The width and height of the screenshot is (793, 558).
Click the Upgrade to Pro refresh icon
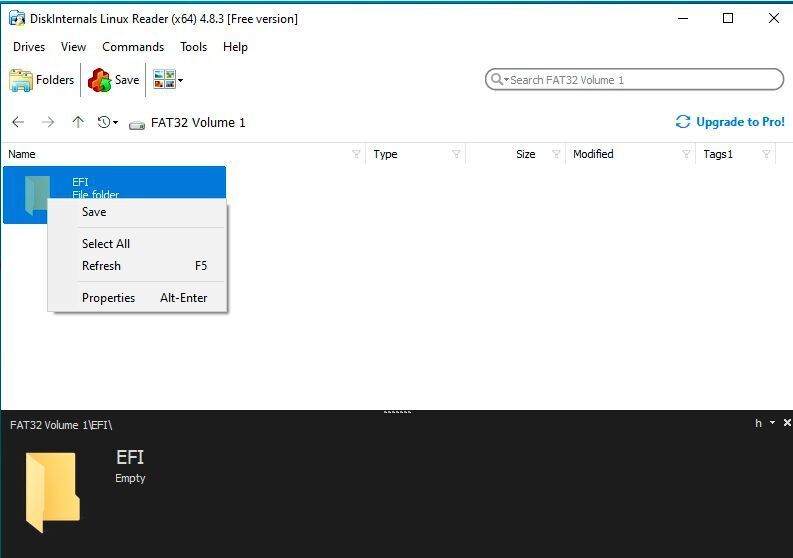point(683,121)
